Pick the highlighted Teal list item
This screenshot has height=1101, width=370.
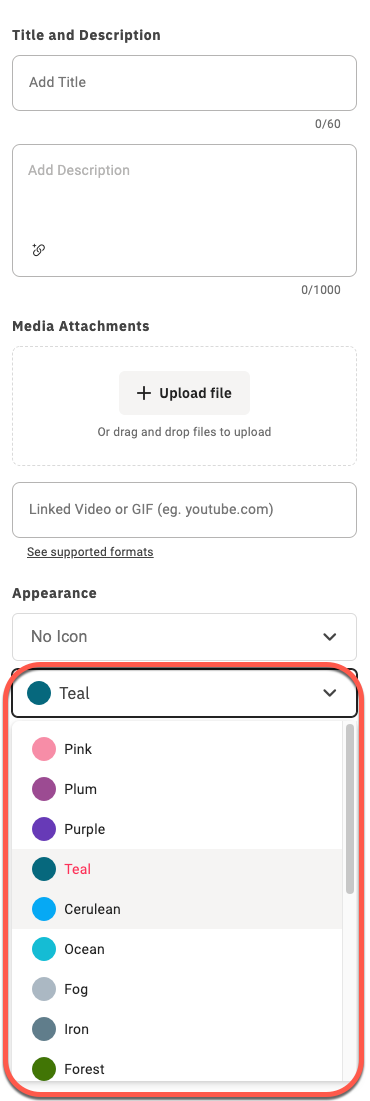177,869
